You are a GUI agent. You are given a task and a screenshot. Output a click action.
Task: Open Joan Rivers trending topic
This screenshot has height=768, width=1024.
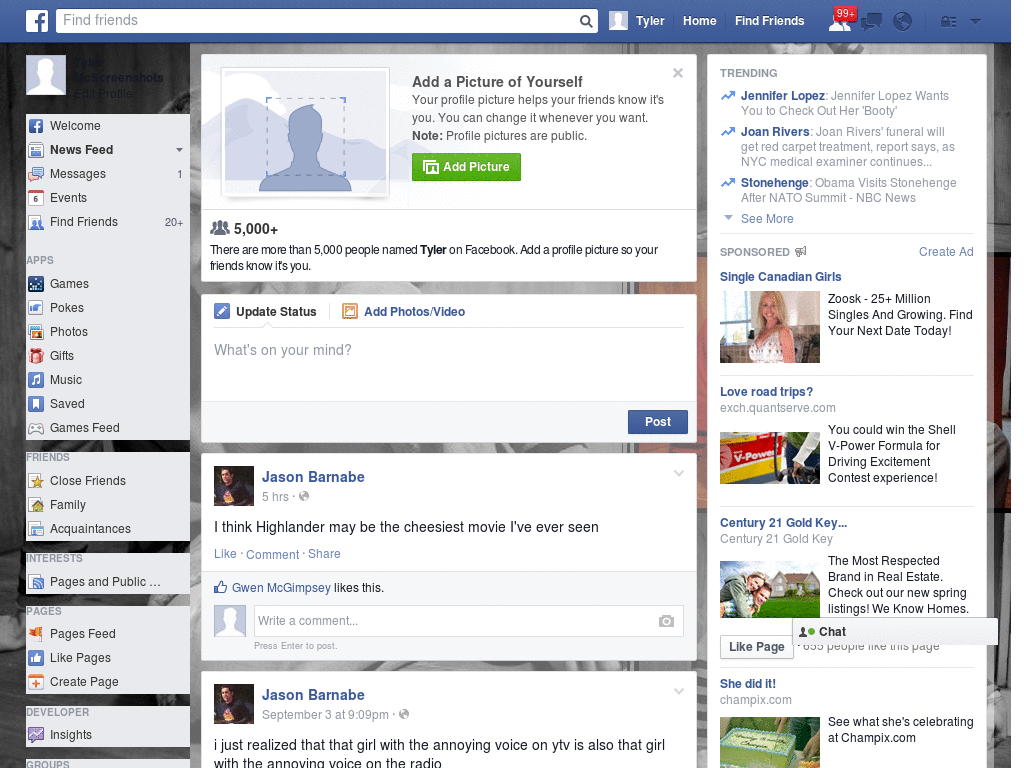click(775, 132)
